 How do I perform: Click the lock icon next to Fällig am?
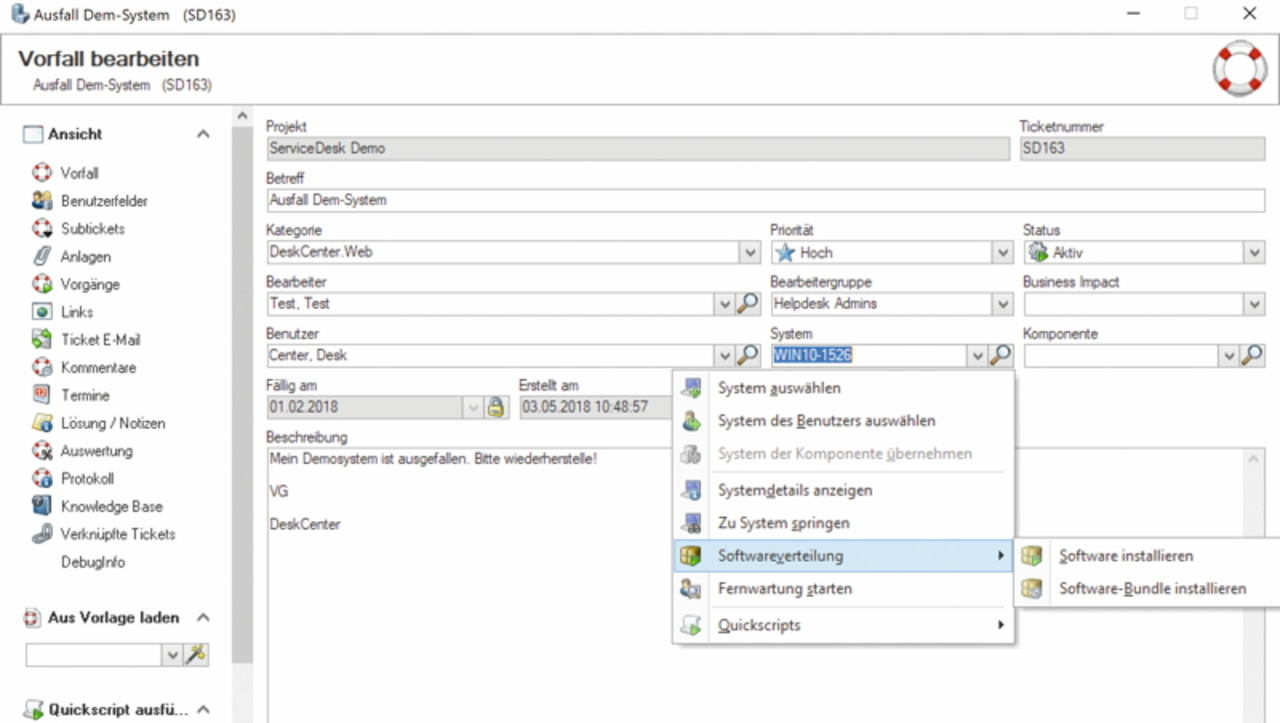pos(495,408)
